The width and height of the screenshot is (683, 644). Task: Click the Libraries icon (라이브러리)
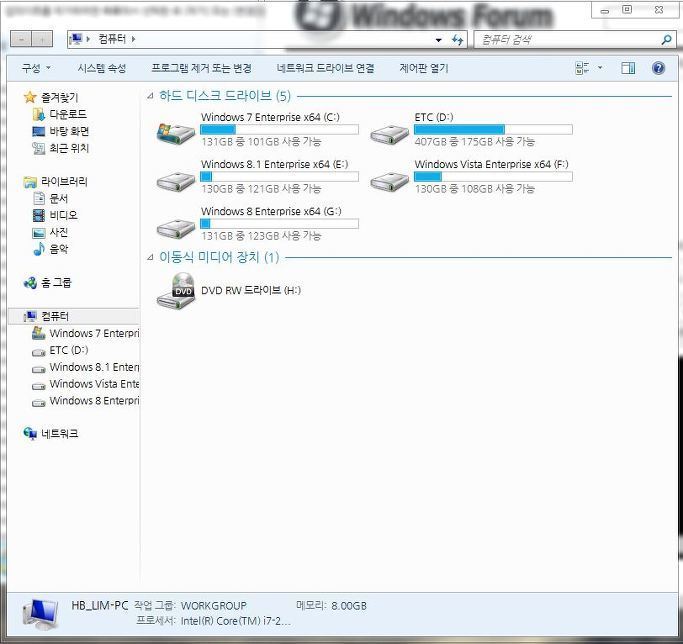point(30,182)
